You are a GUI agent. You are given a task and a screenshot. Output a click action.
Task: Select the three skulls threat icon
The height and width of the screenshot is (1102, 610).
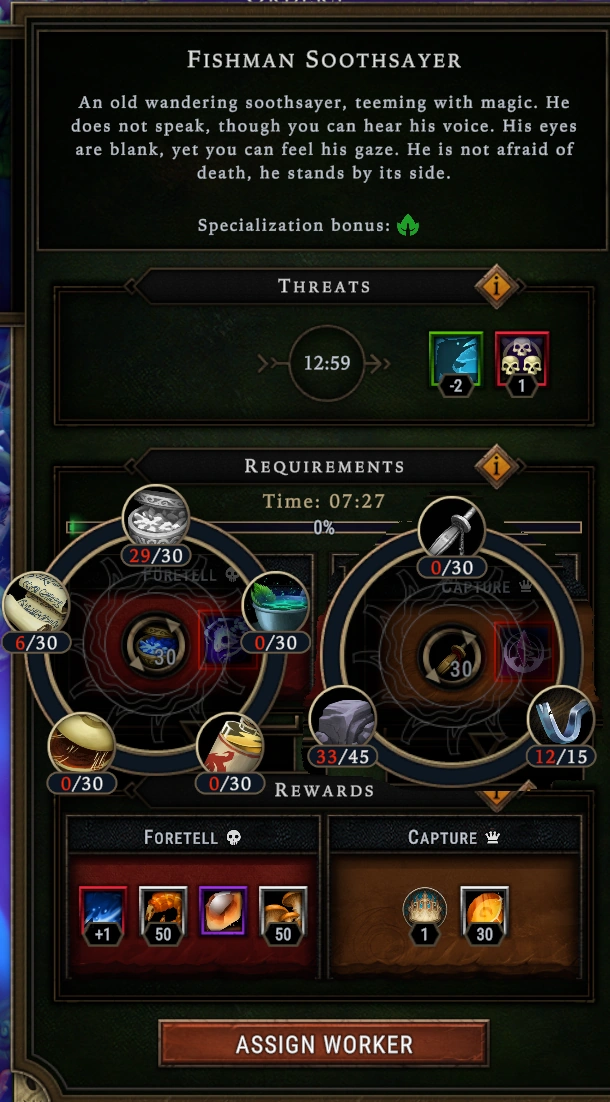coord(521,360)
